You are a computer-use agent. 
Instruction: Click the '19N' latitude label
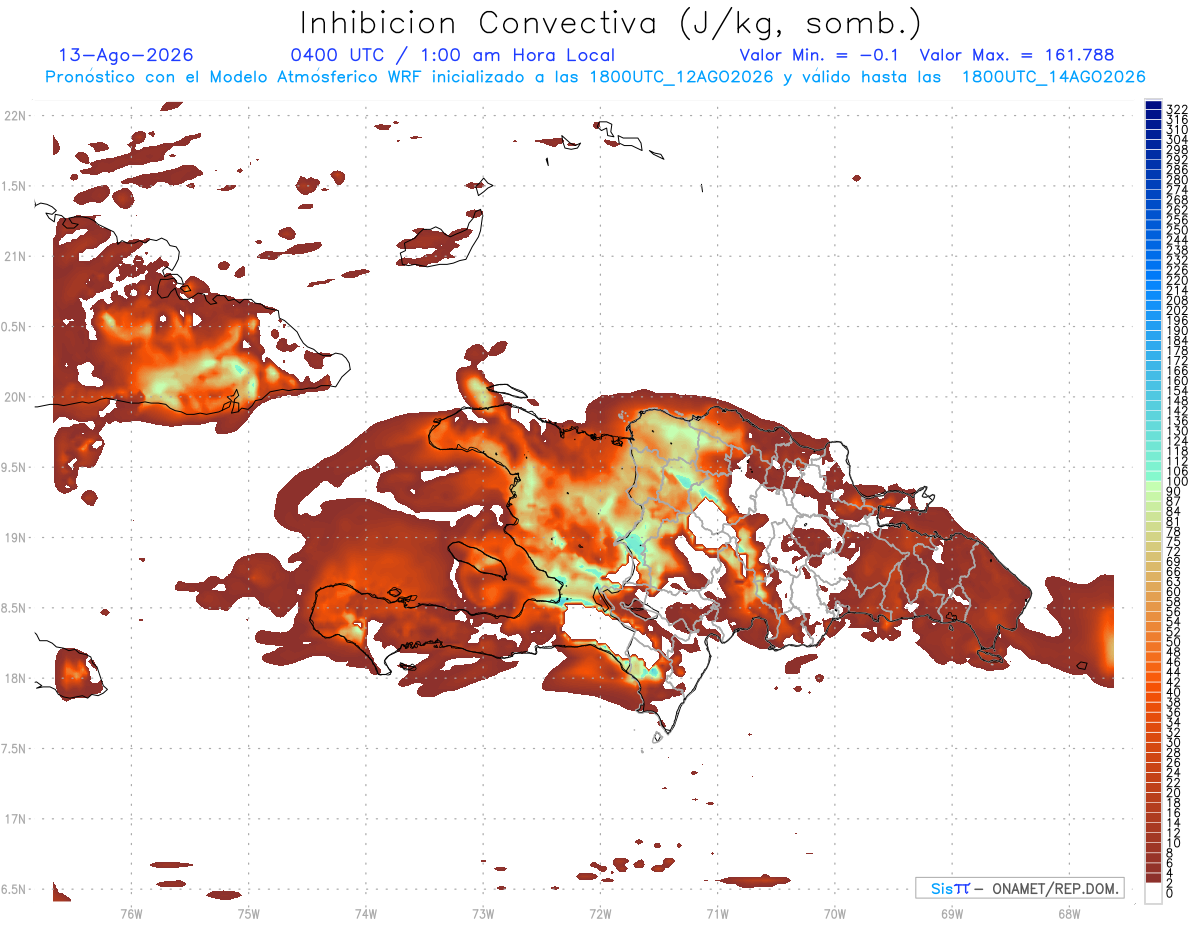click(16, 538)
